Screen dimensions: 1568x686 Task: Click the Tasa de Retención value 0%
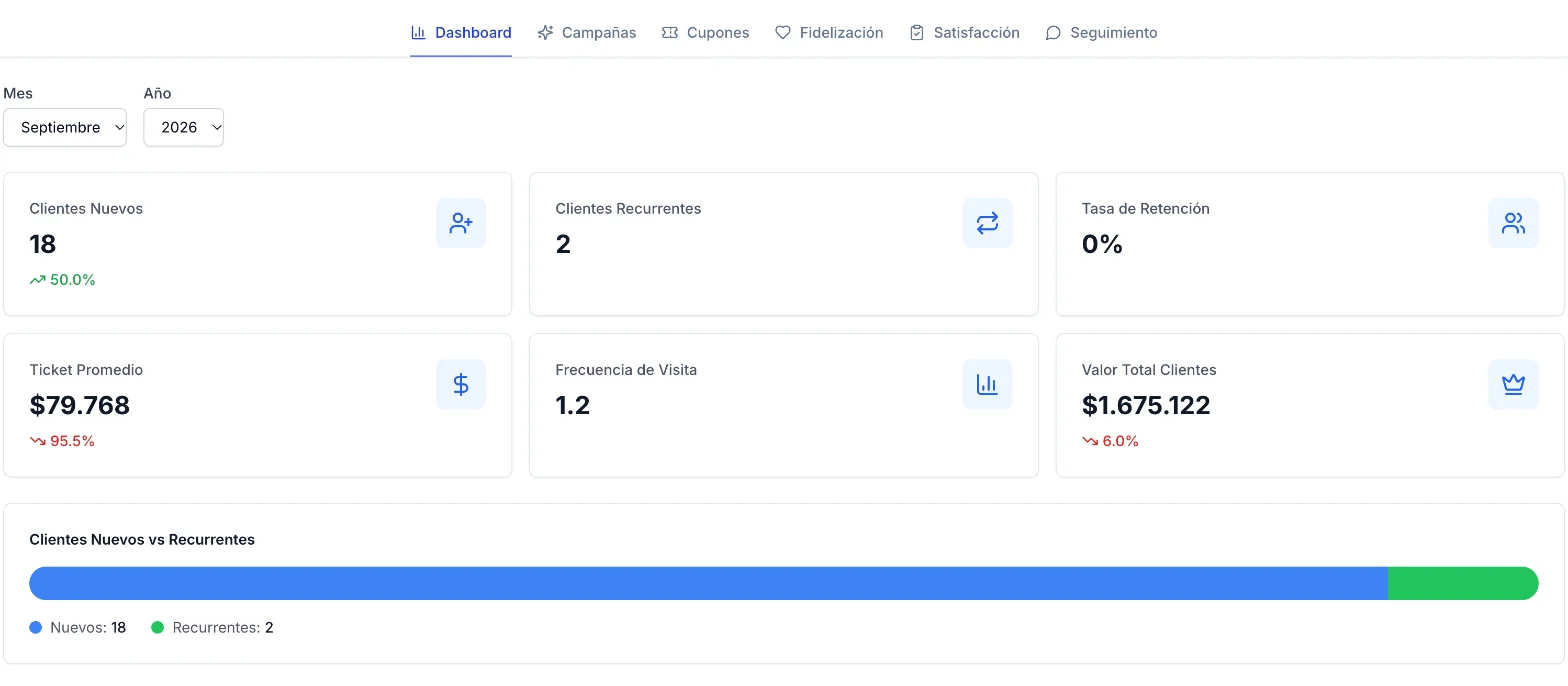[1102, 244]
